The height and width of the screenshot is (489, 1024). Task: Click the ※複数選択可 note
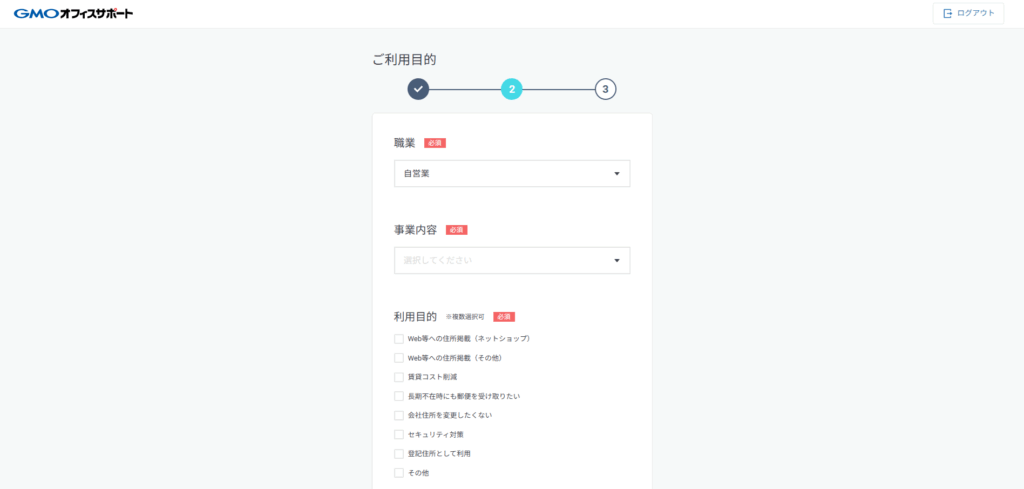(465, 317)
